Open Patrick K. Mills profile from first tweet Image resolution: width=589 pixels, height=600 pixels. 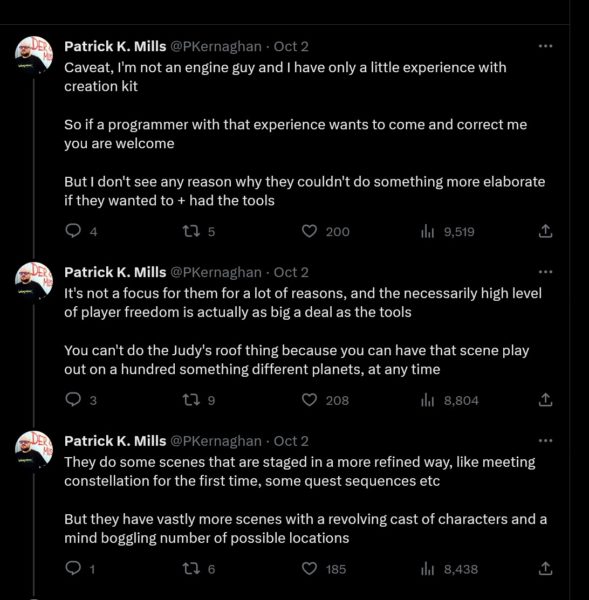tap(115, 46)
